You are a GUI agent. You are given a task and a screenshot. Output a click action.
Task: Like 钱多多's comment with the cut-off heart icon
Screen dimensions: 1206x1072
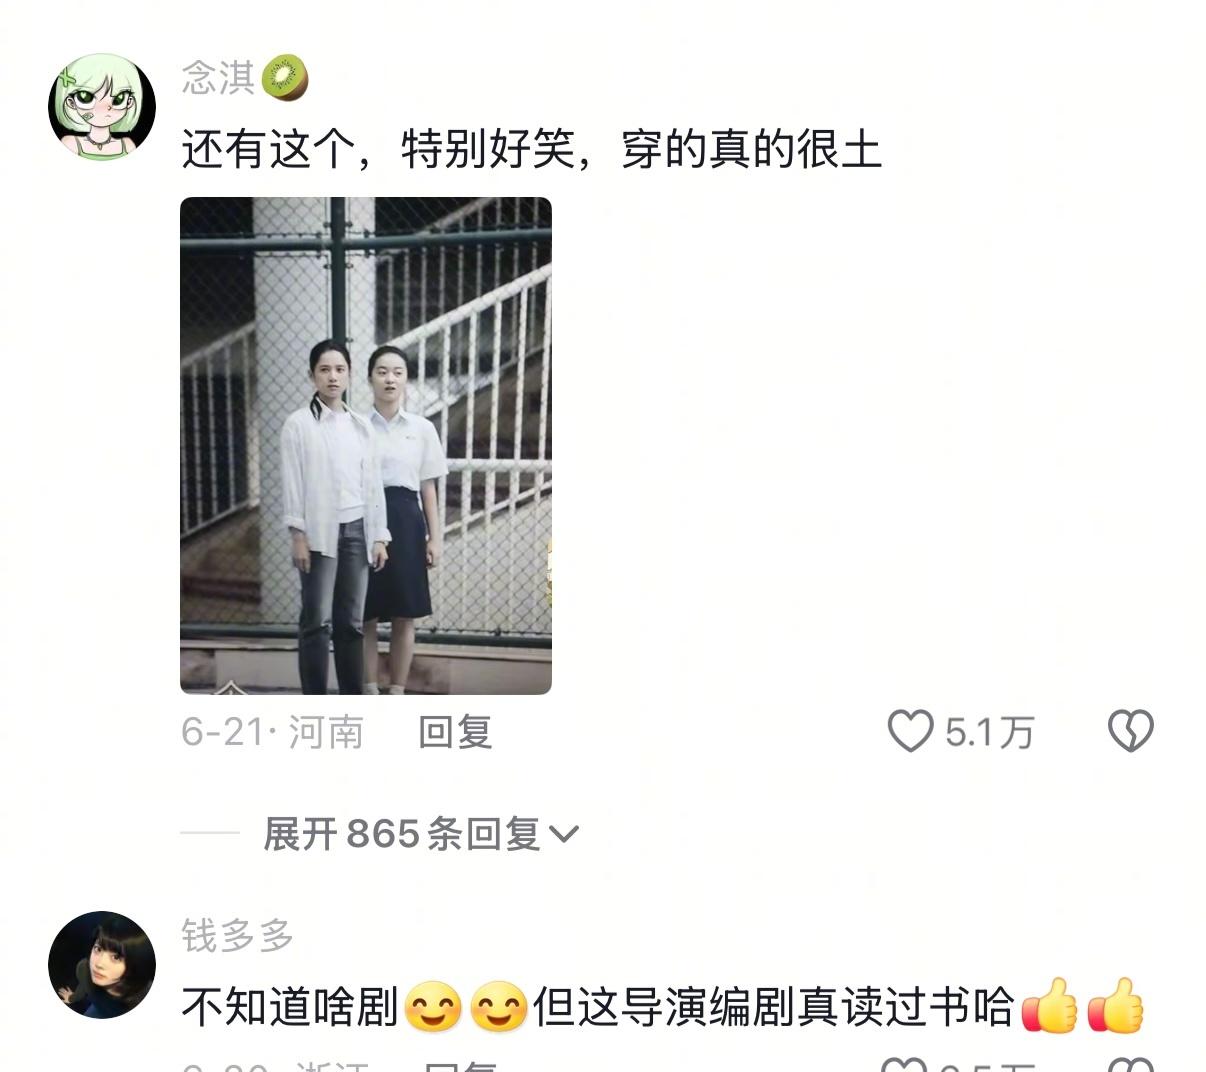click(x=905, y=1063)
